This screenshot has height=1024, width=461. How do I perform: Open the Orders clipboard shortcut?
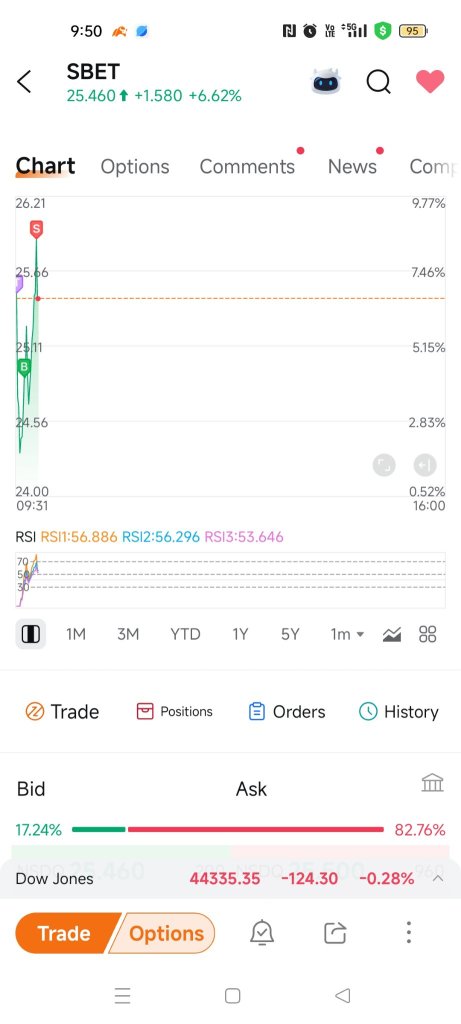pyautogui.click(x=287, y=712)
